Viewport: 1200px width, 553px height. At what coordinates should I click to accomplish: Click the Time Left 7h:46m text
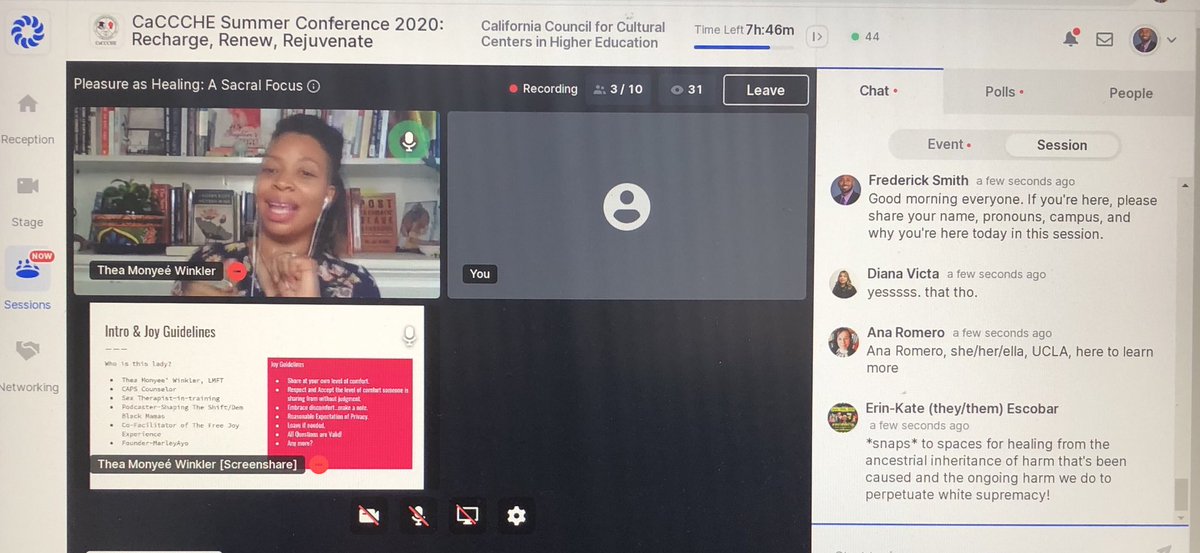coord(745,29)
